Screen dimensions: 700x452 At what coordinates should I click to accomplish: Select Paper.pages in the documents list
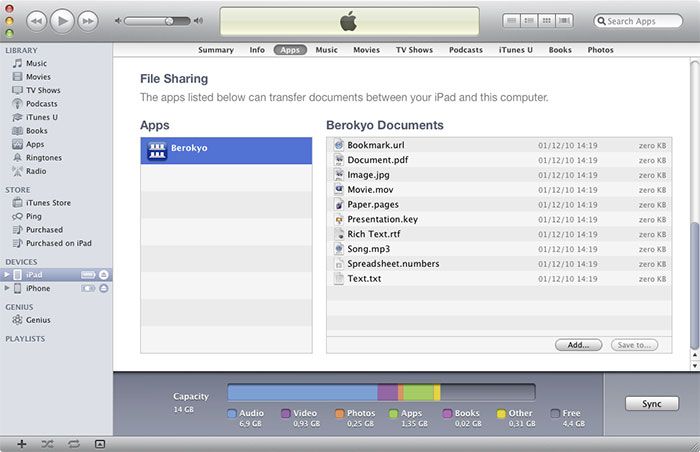click(x=499, y=205)
